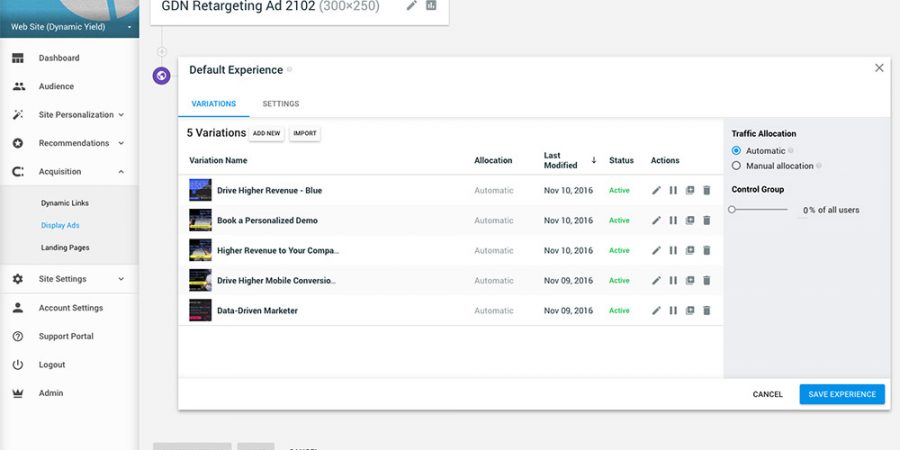Open thumbnail of Drive Higher Revenue - Blue
Viewport: 900px width, 450px height.
(x=200, y=190)
